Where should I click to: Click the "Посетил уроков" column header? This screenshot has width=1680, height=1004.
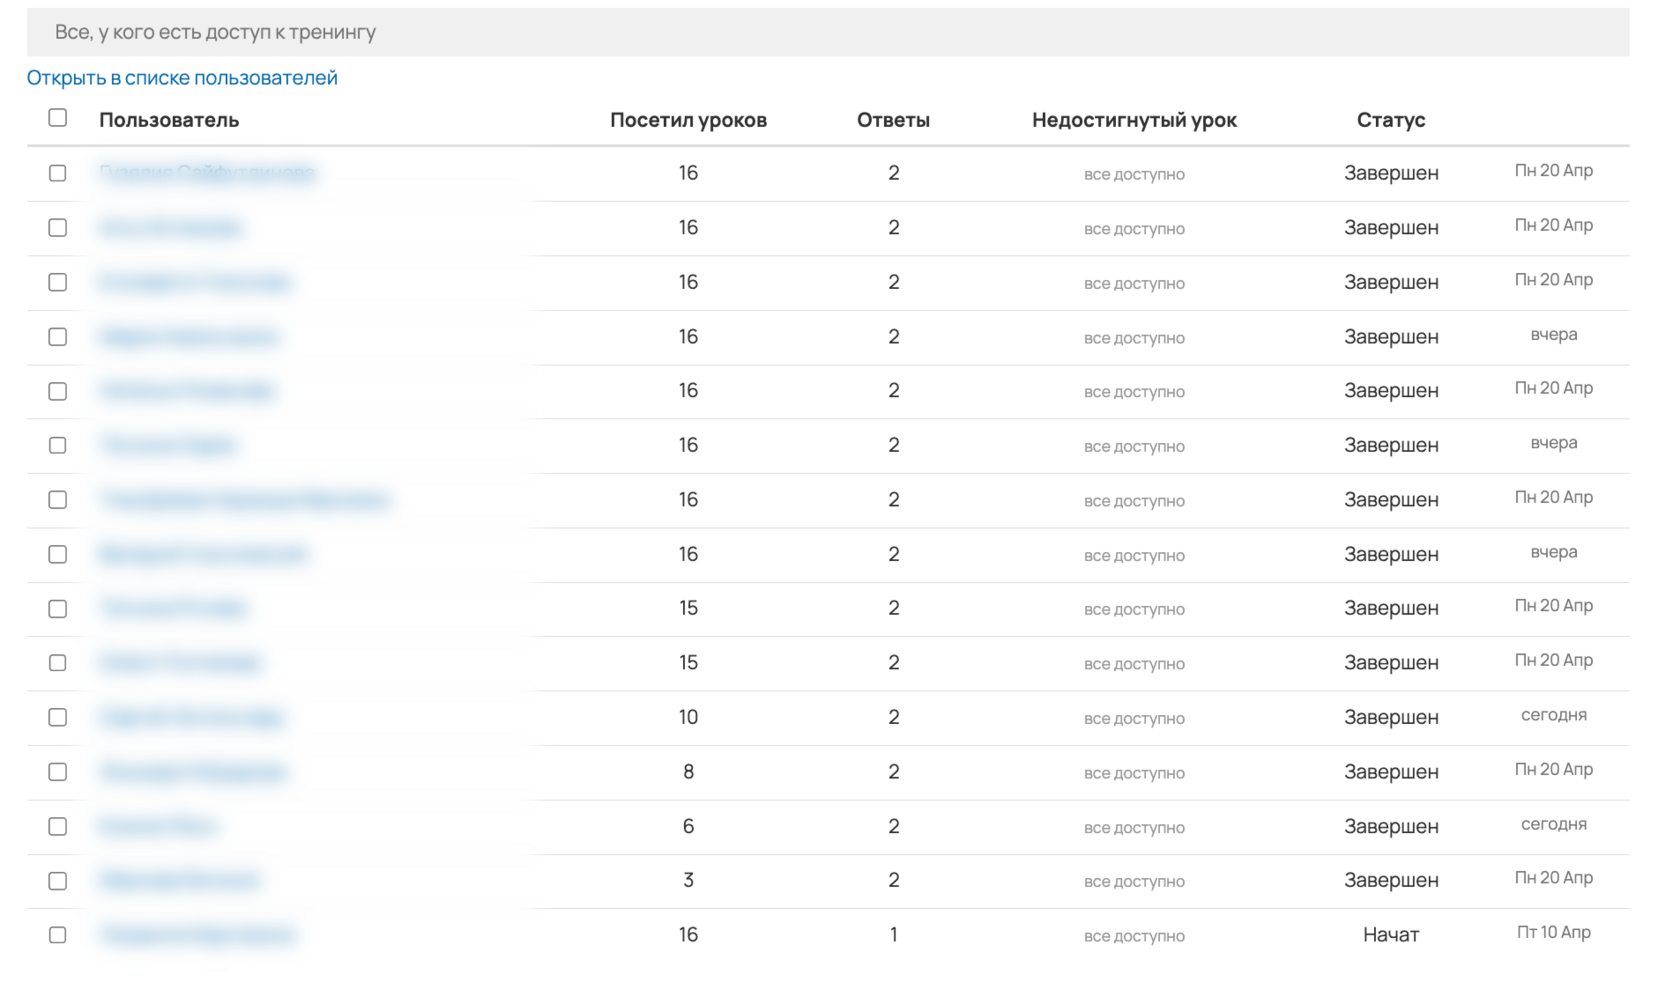coord(688,120)
